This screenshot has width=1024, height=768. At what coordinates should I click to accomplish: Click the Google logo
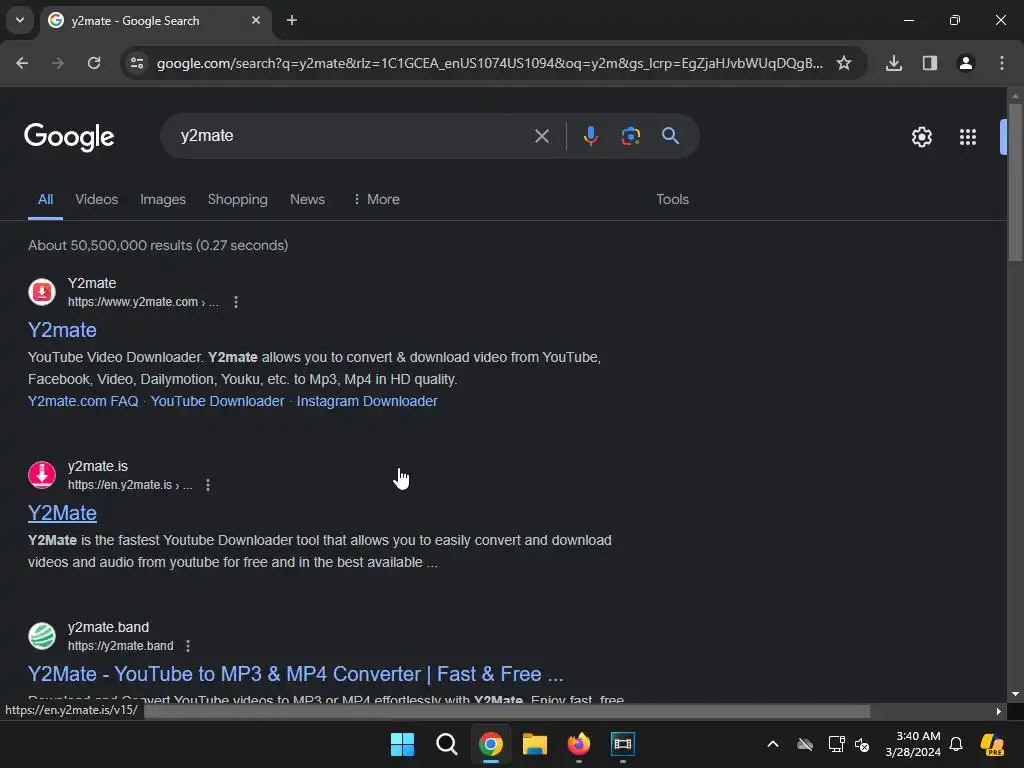click(69, 137)
